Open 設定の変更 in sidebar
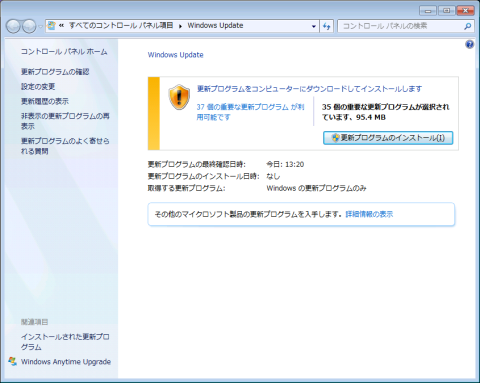The image size is (480, 383). (x=38, y=87)
